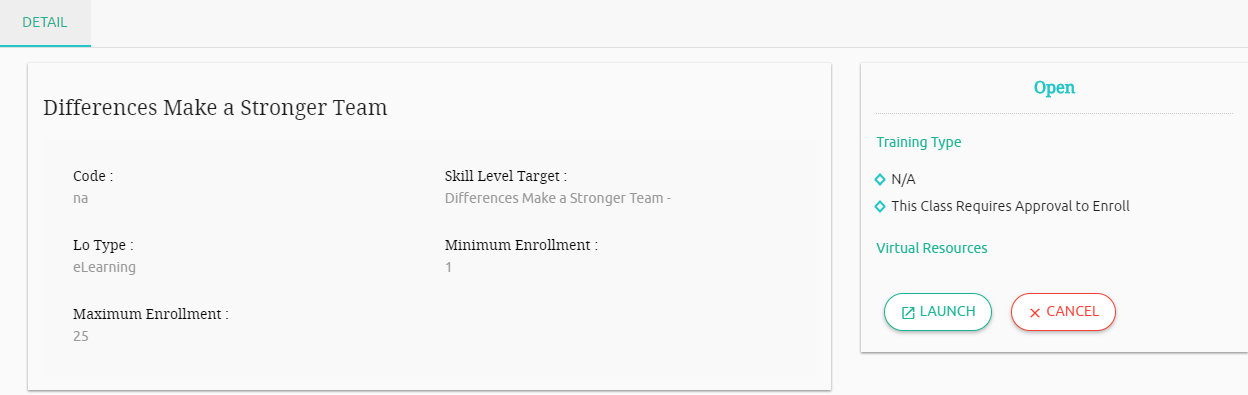Click the red X cancel icon
This screenshot has height=395, width=1248.
tap(1035, 312)
